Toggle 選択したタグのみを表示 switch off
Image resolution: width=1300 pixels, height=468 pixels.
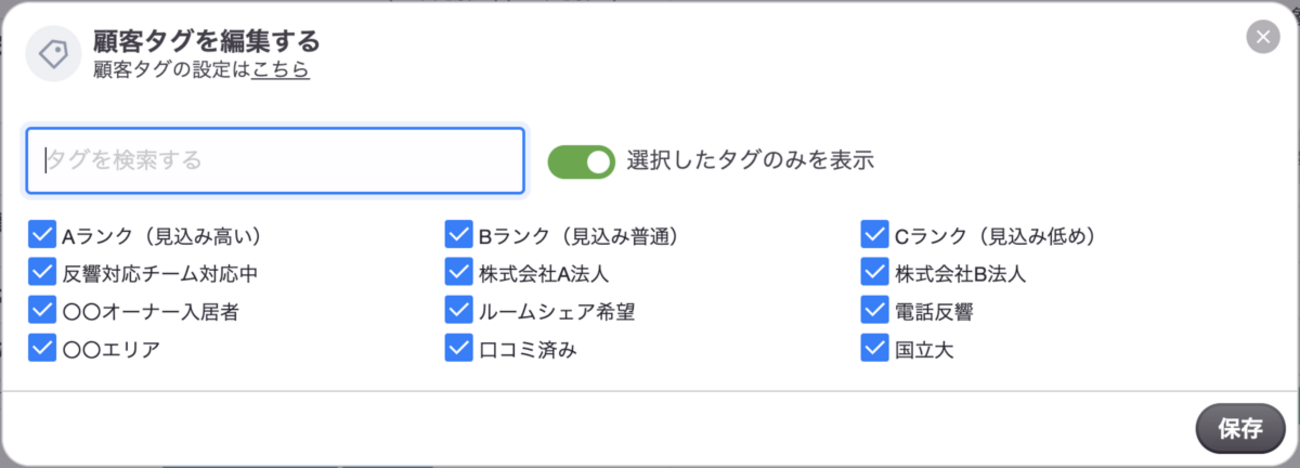click(x=581, y=160)
